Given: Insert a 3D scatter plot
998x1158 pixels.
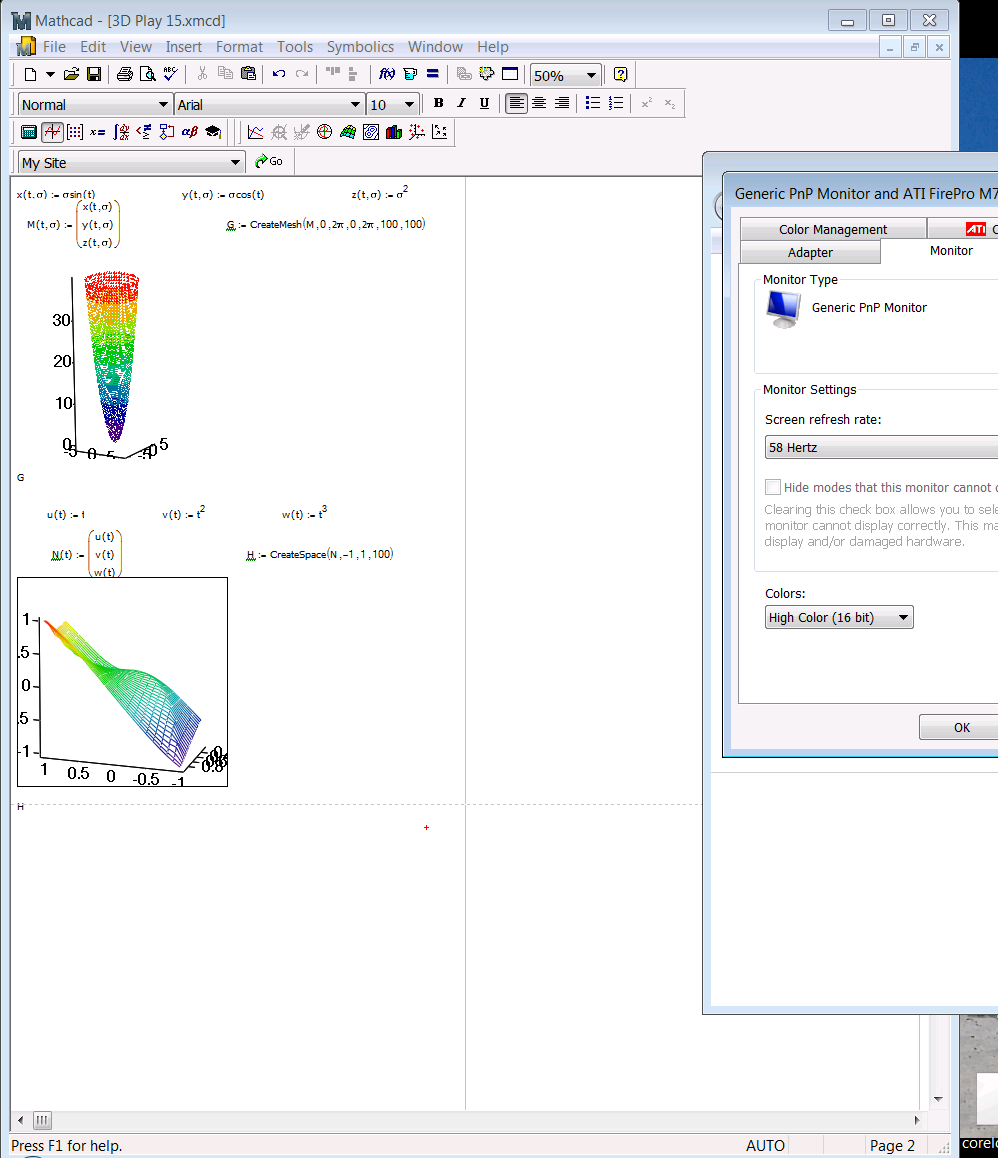Looking at the screenshot, I should [x=417, y=132].
